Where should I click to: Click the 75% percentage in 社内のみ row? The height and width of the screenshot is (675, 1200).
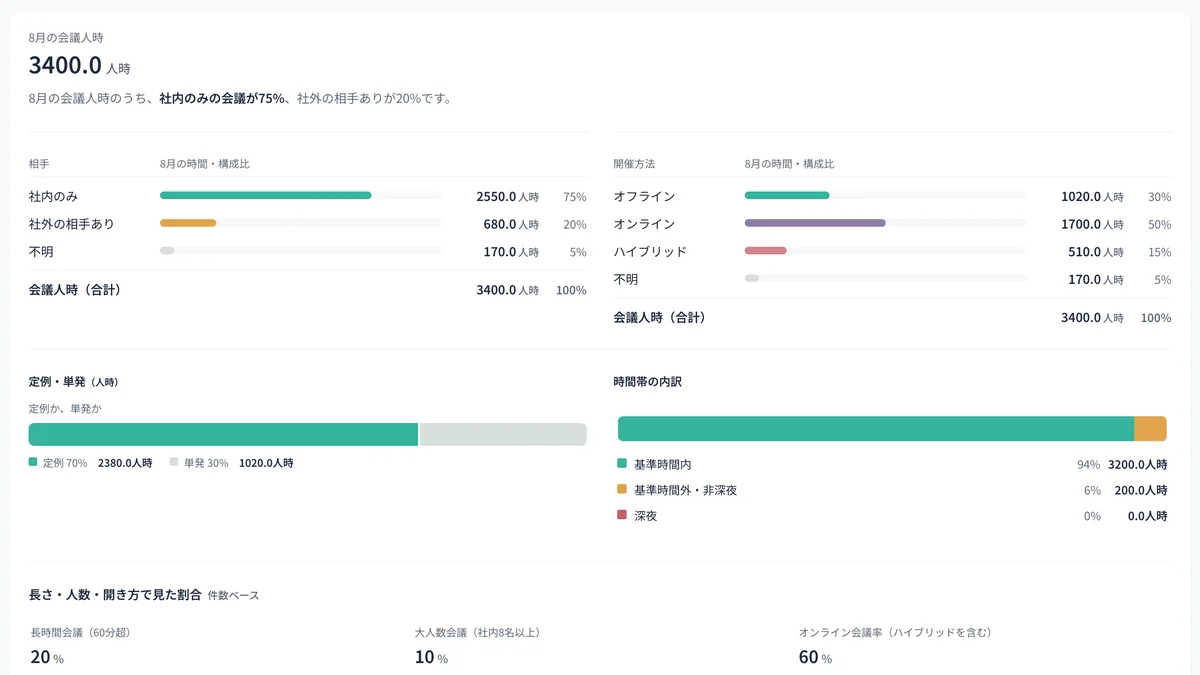575,197
